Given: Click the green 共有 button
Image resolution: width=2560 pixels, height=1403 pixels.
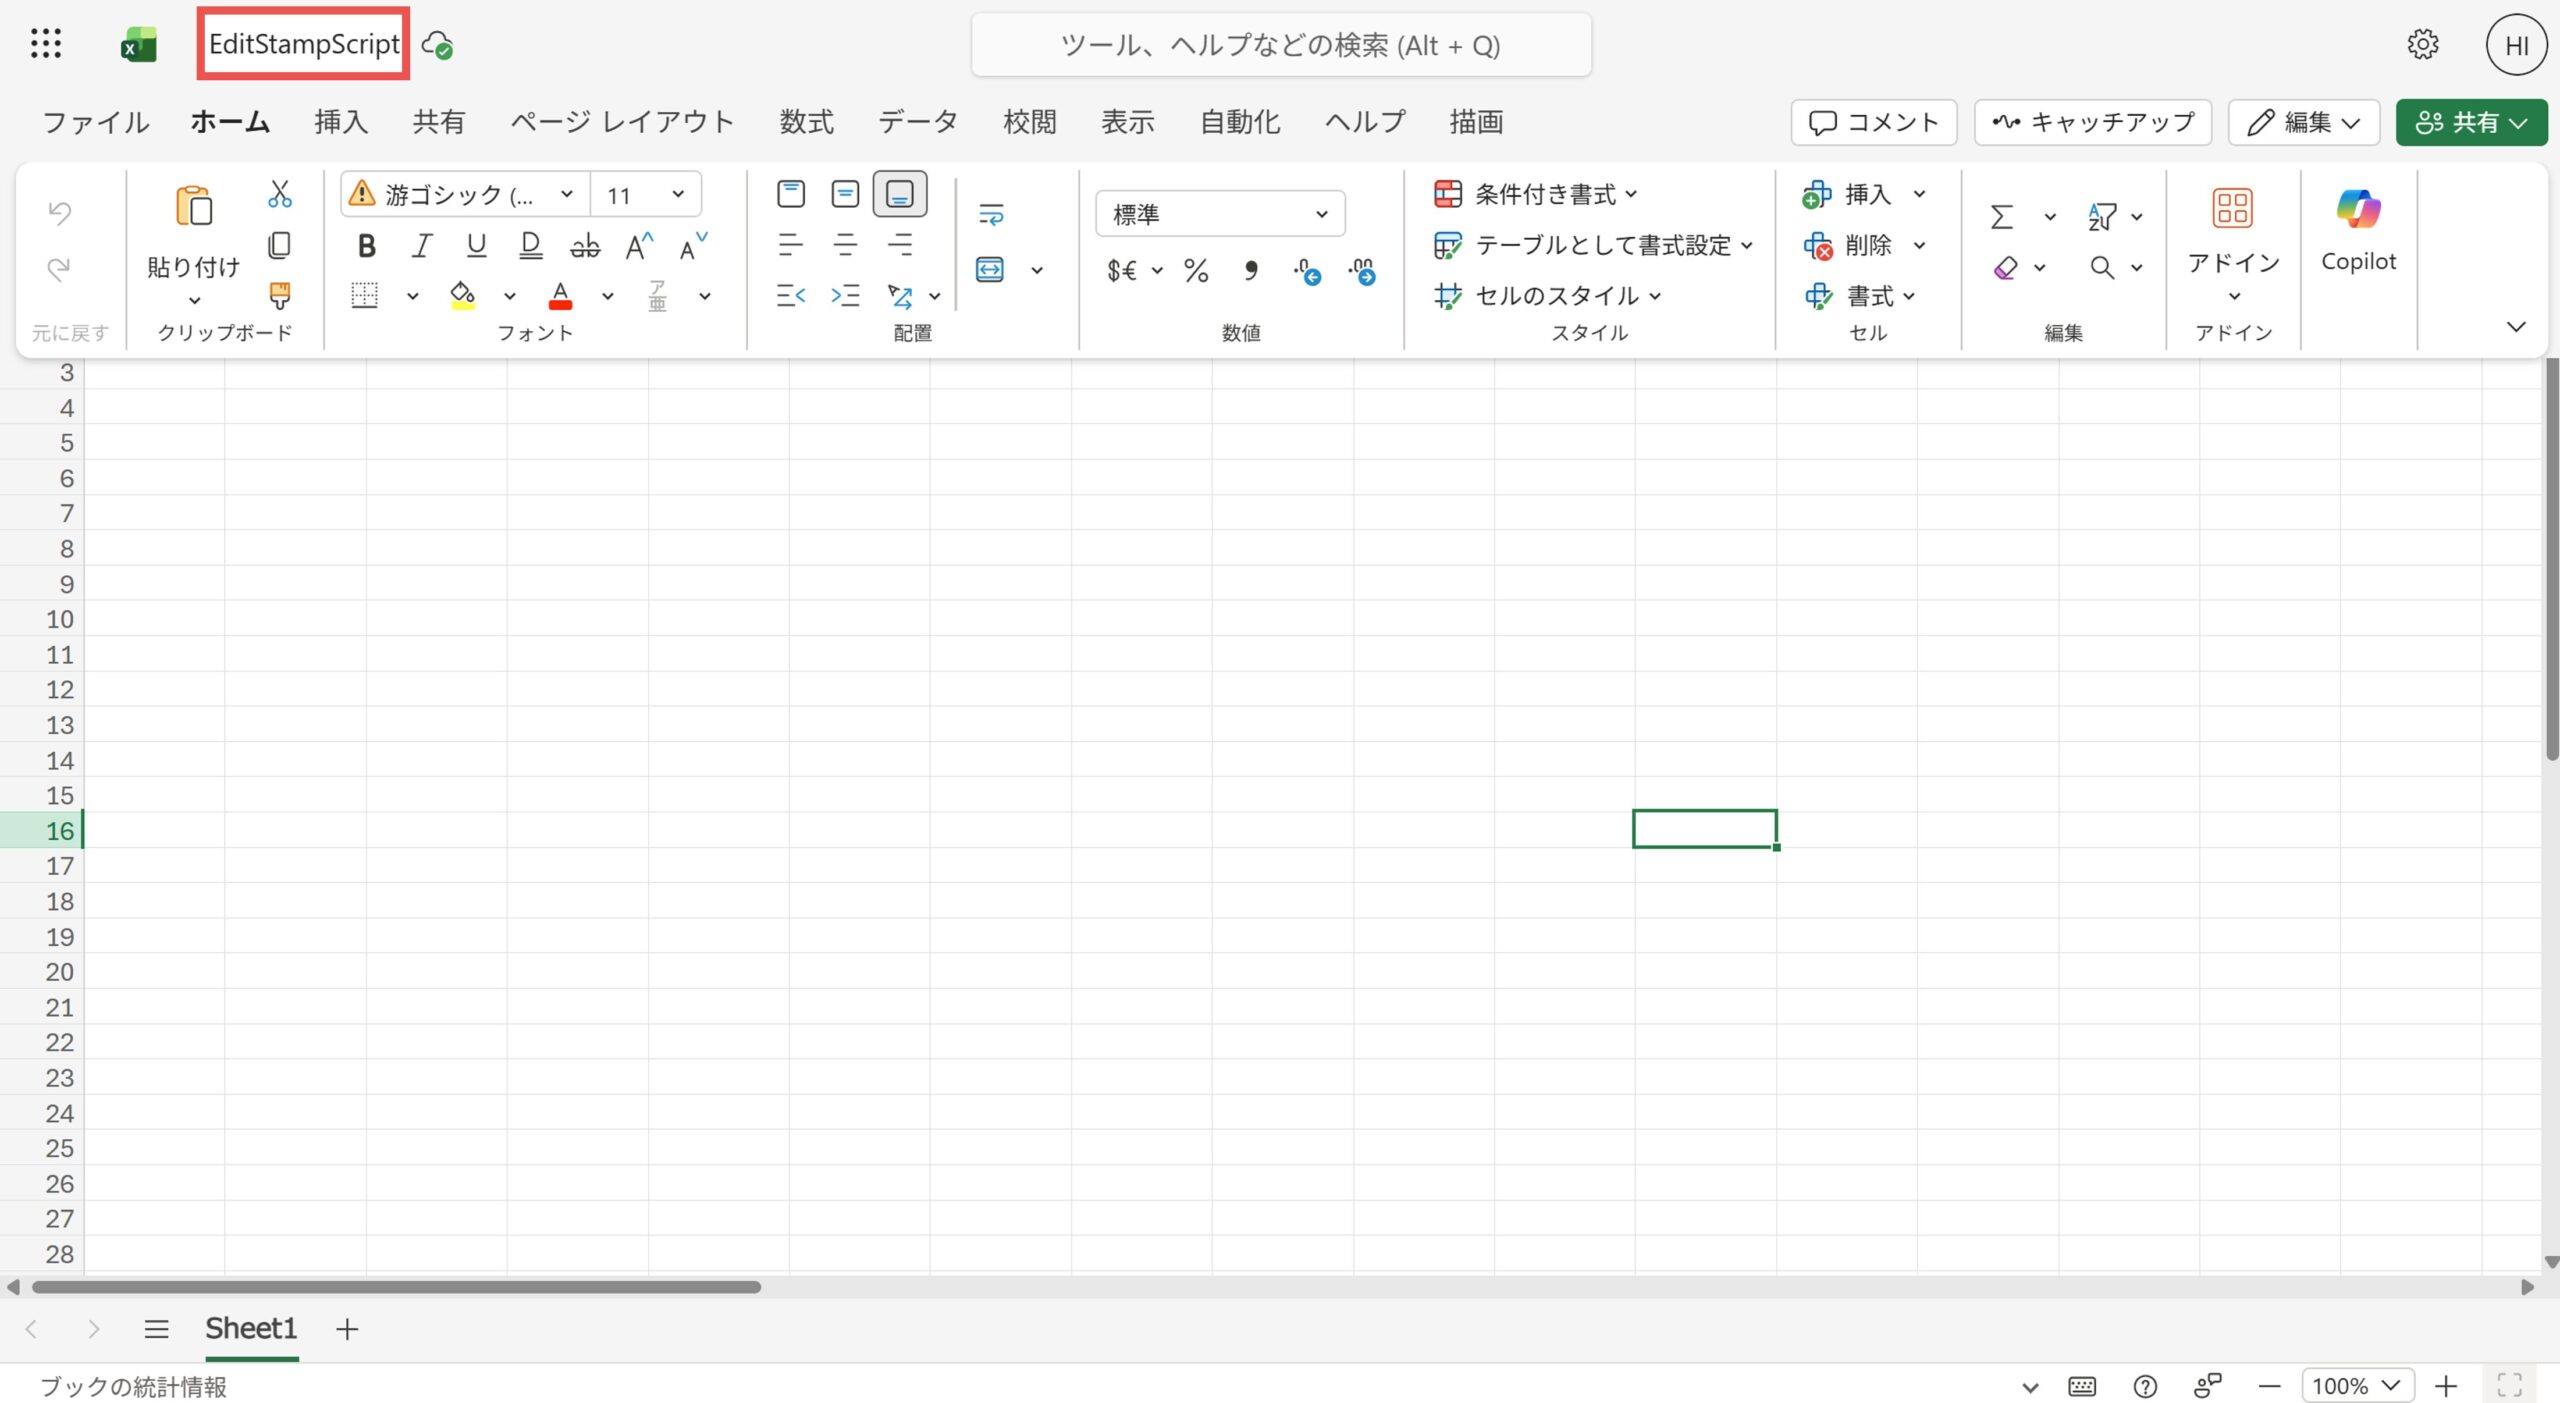Looking at the screenshot, I should click(2470, 122).
